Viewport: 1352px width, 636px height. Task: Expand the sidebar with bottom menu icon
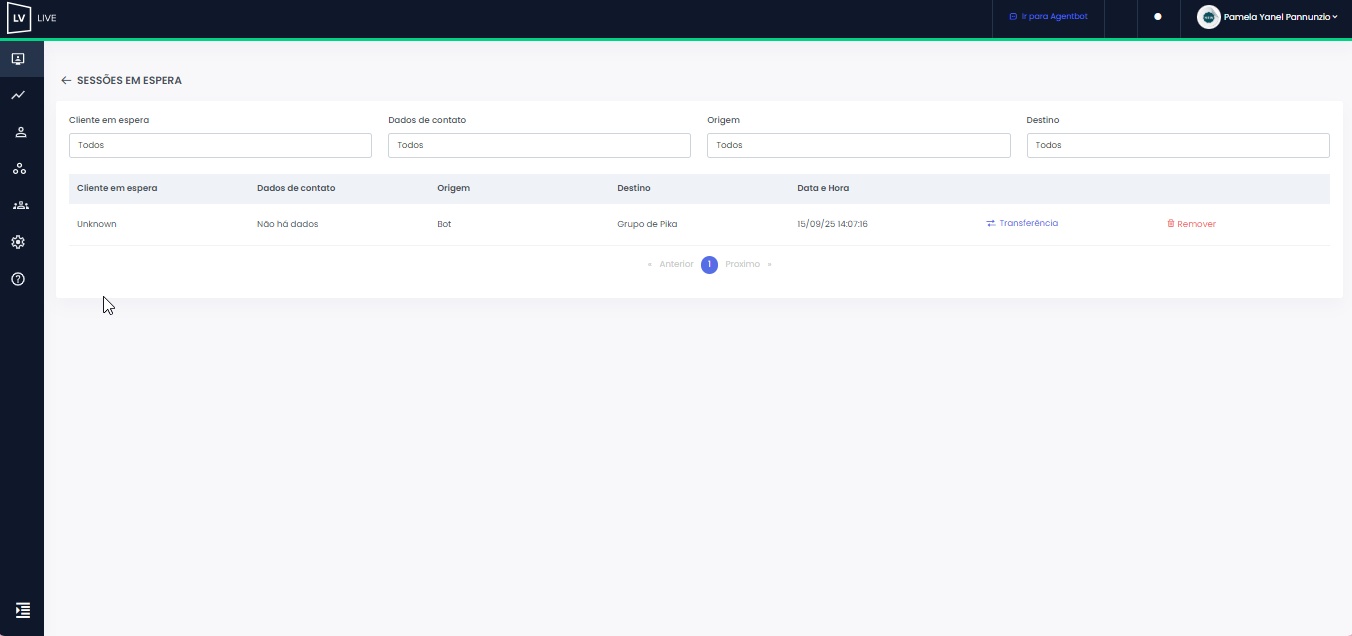[23, 610]
